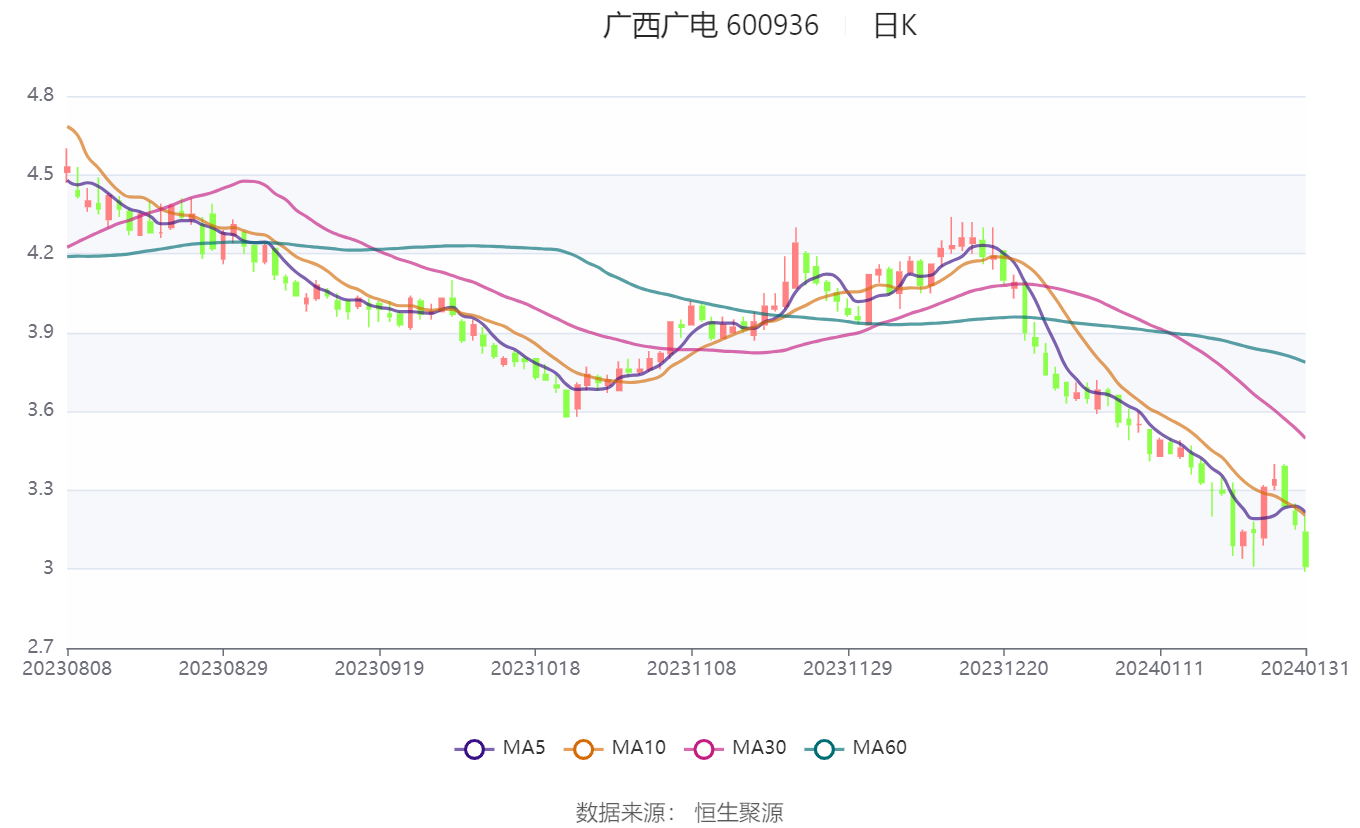Click the 3.9 y-axis label
The width and height of the screenshot is (1360, 828).
pyautogui.click(x=40, y=332)
